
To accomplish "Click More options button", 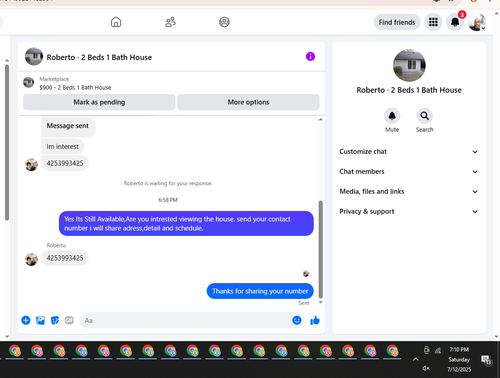I will pos(248,102).
